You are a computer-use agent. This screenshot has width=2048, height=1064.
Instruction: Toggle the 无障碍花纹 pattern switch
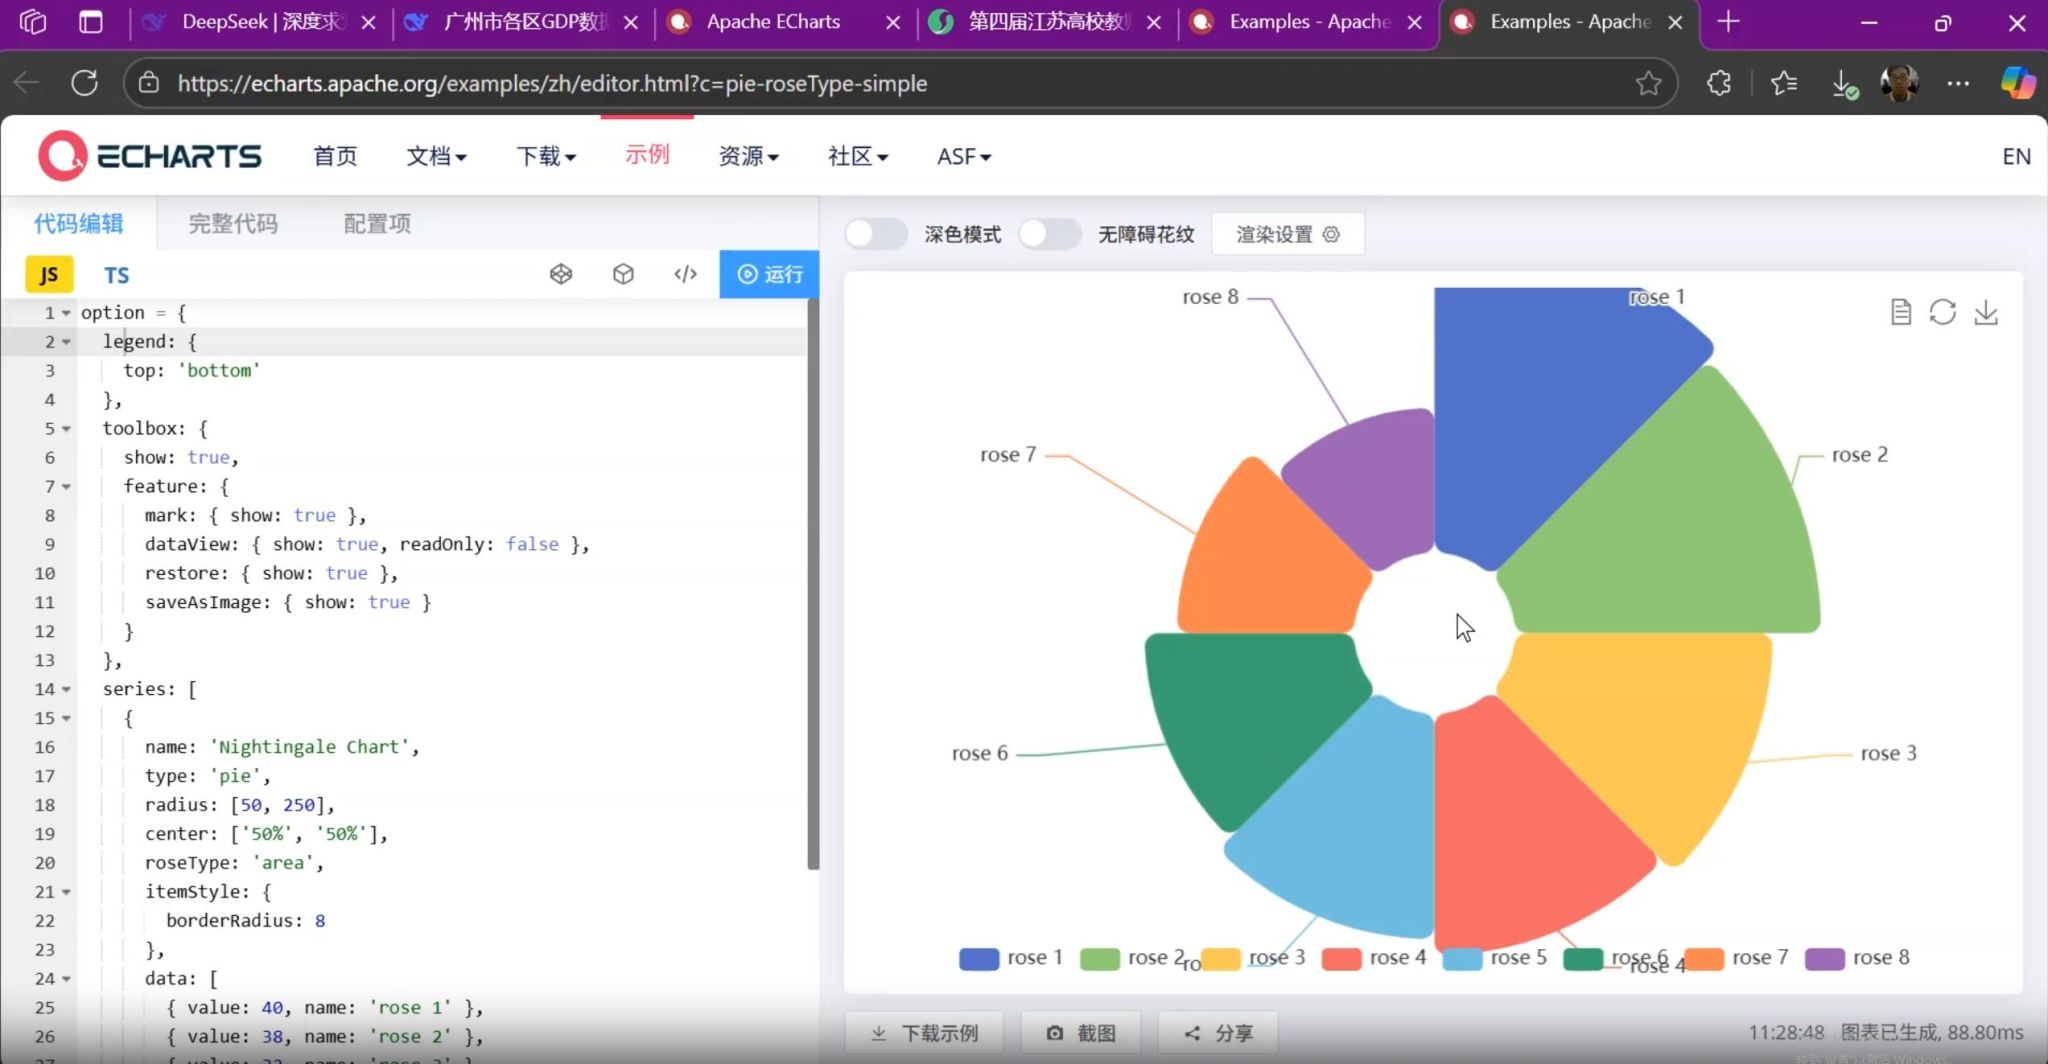pyautogui.click(x=1049, y=234)
